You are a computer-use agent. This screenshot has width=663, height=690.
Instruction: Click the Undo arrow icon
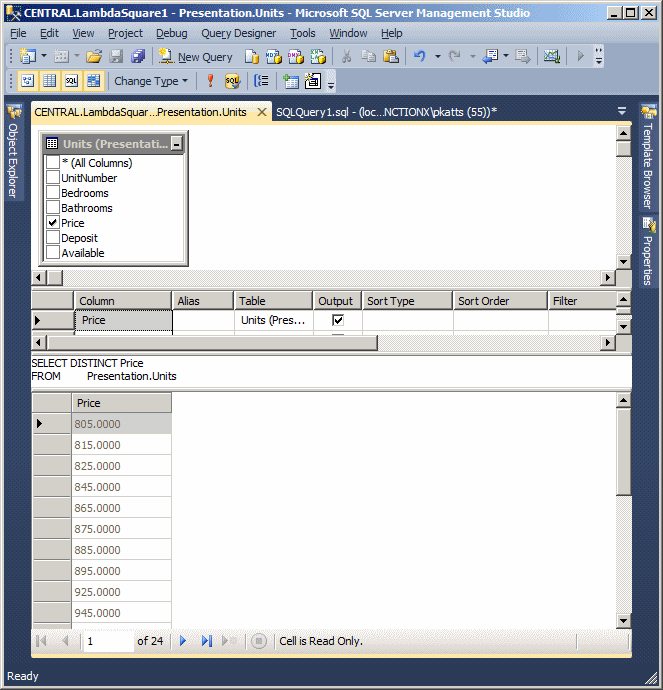(420, 56)
